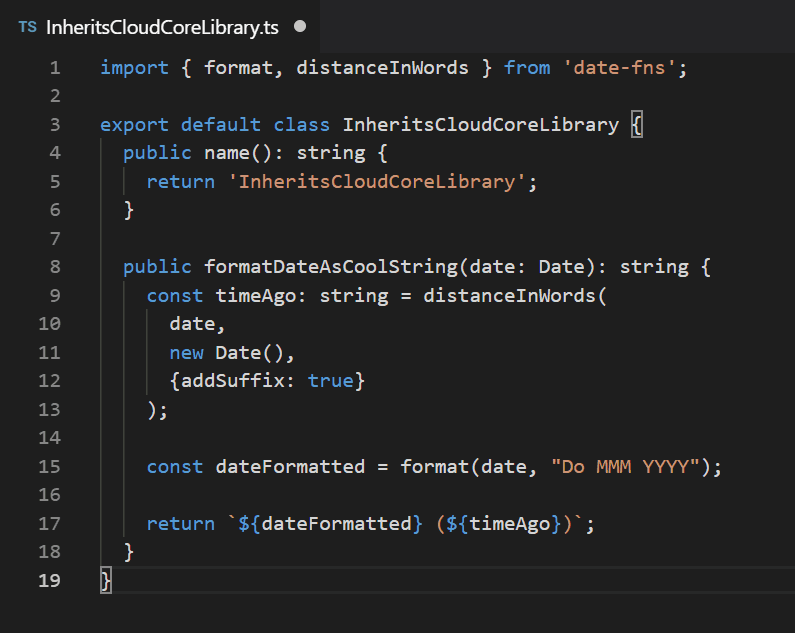Click the unsaved dot on tab
Viewport: 795px width, 633px height.
(300, 26)
